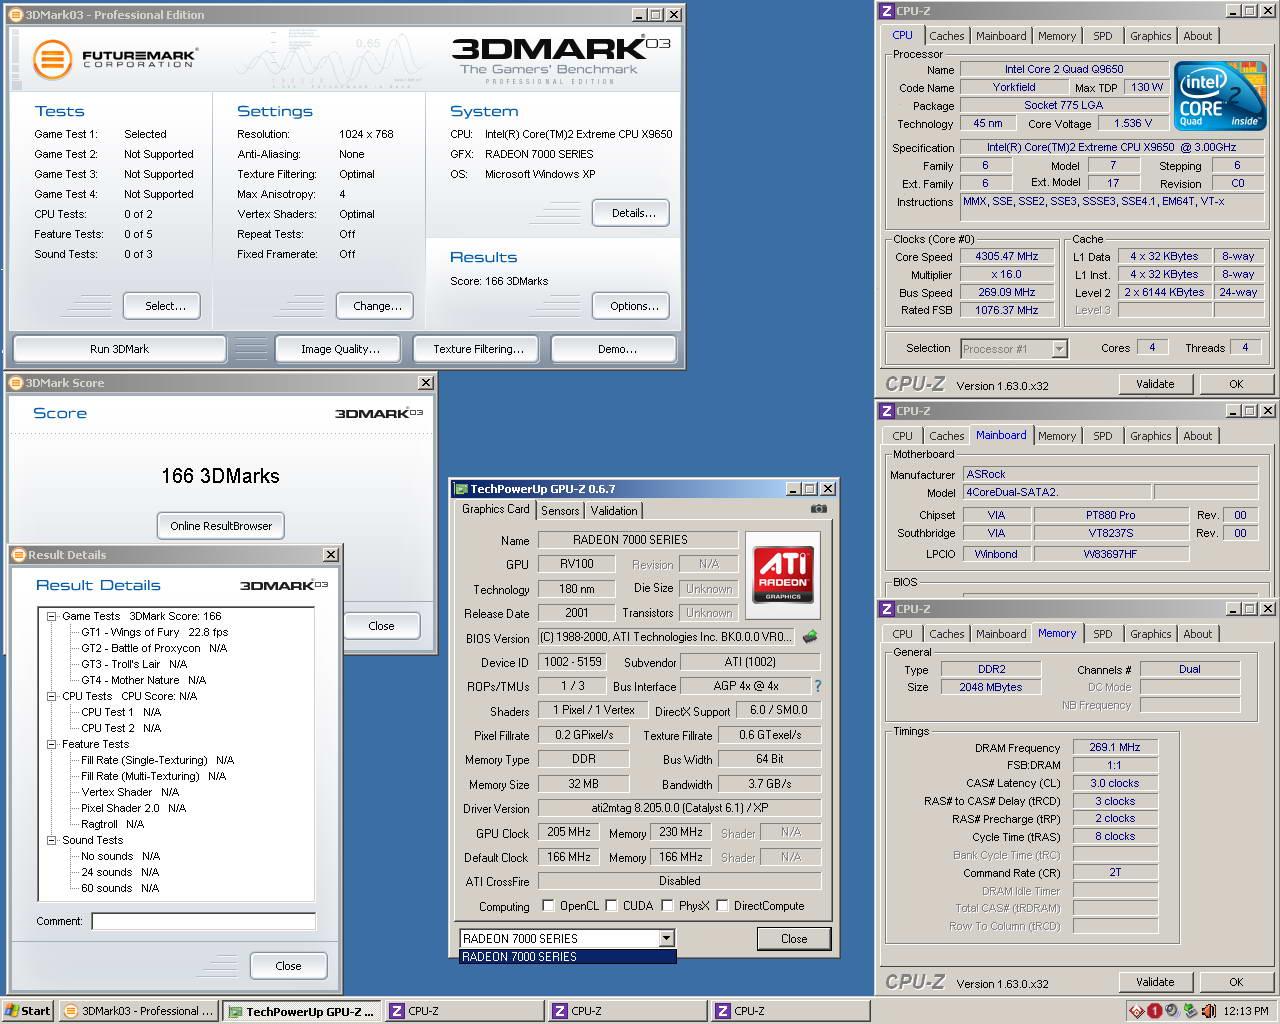Viewport: 1280px width, 1024px height.
Task: Enable the PhysX checkbox
Action: 667,906
